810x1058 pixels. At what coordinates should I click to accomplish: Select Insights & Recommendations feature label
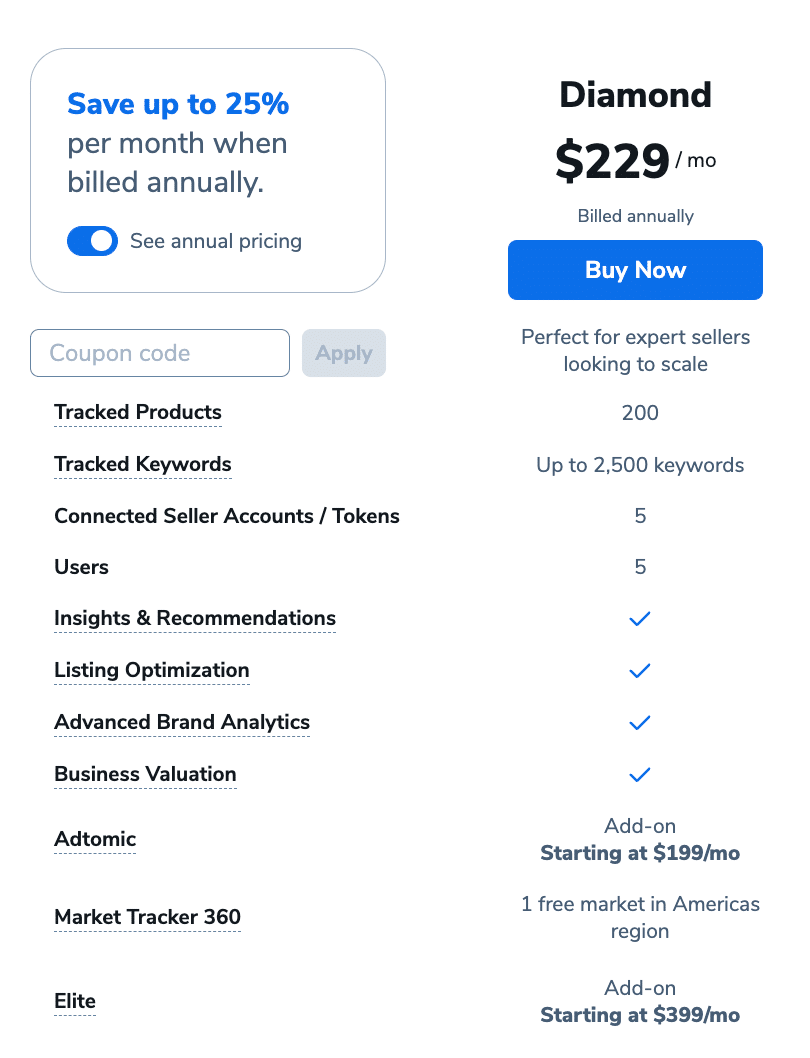click(195, 618)
